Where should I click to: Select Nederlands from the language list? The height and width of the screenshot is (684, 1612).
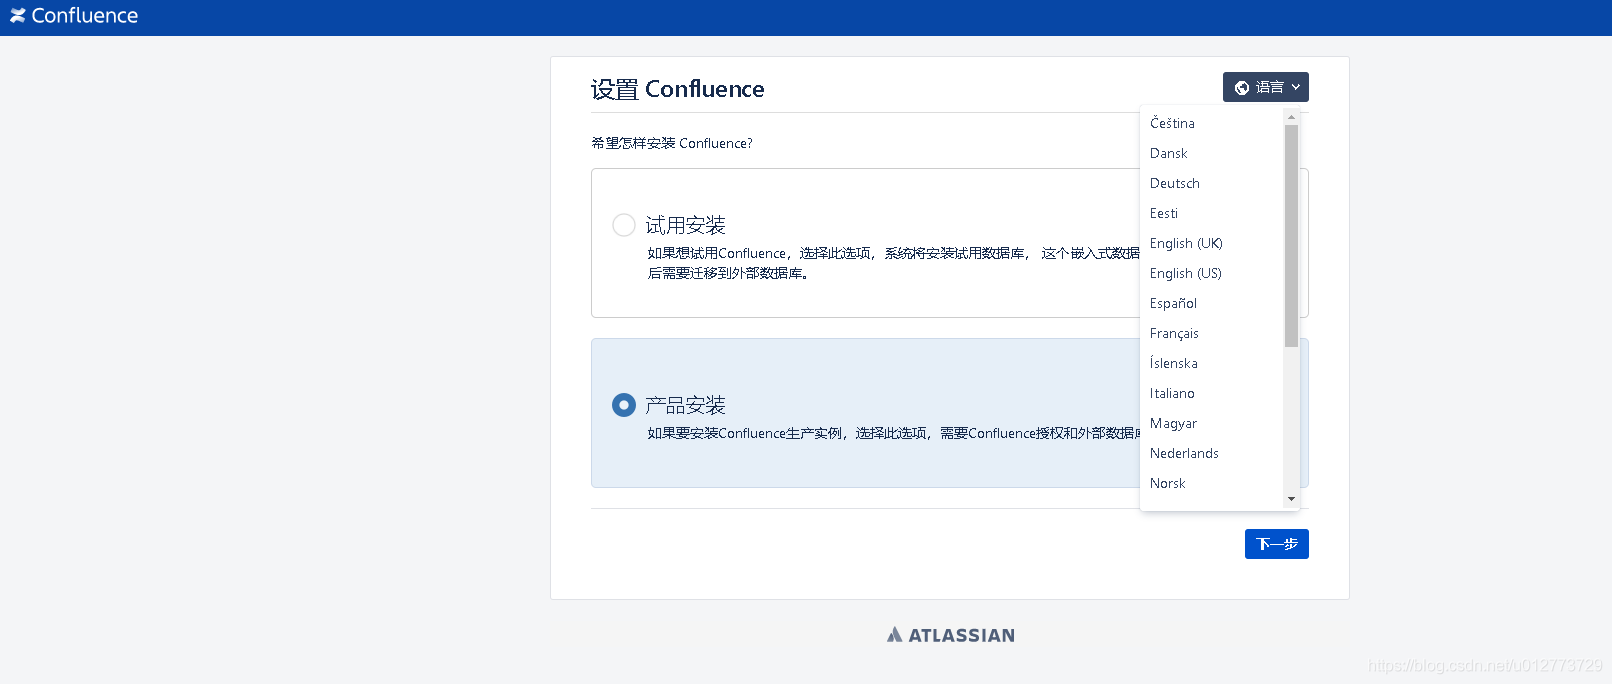tap(1184, 453)
